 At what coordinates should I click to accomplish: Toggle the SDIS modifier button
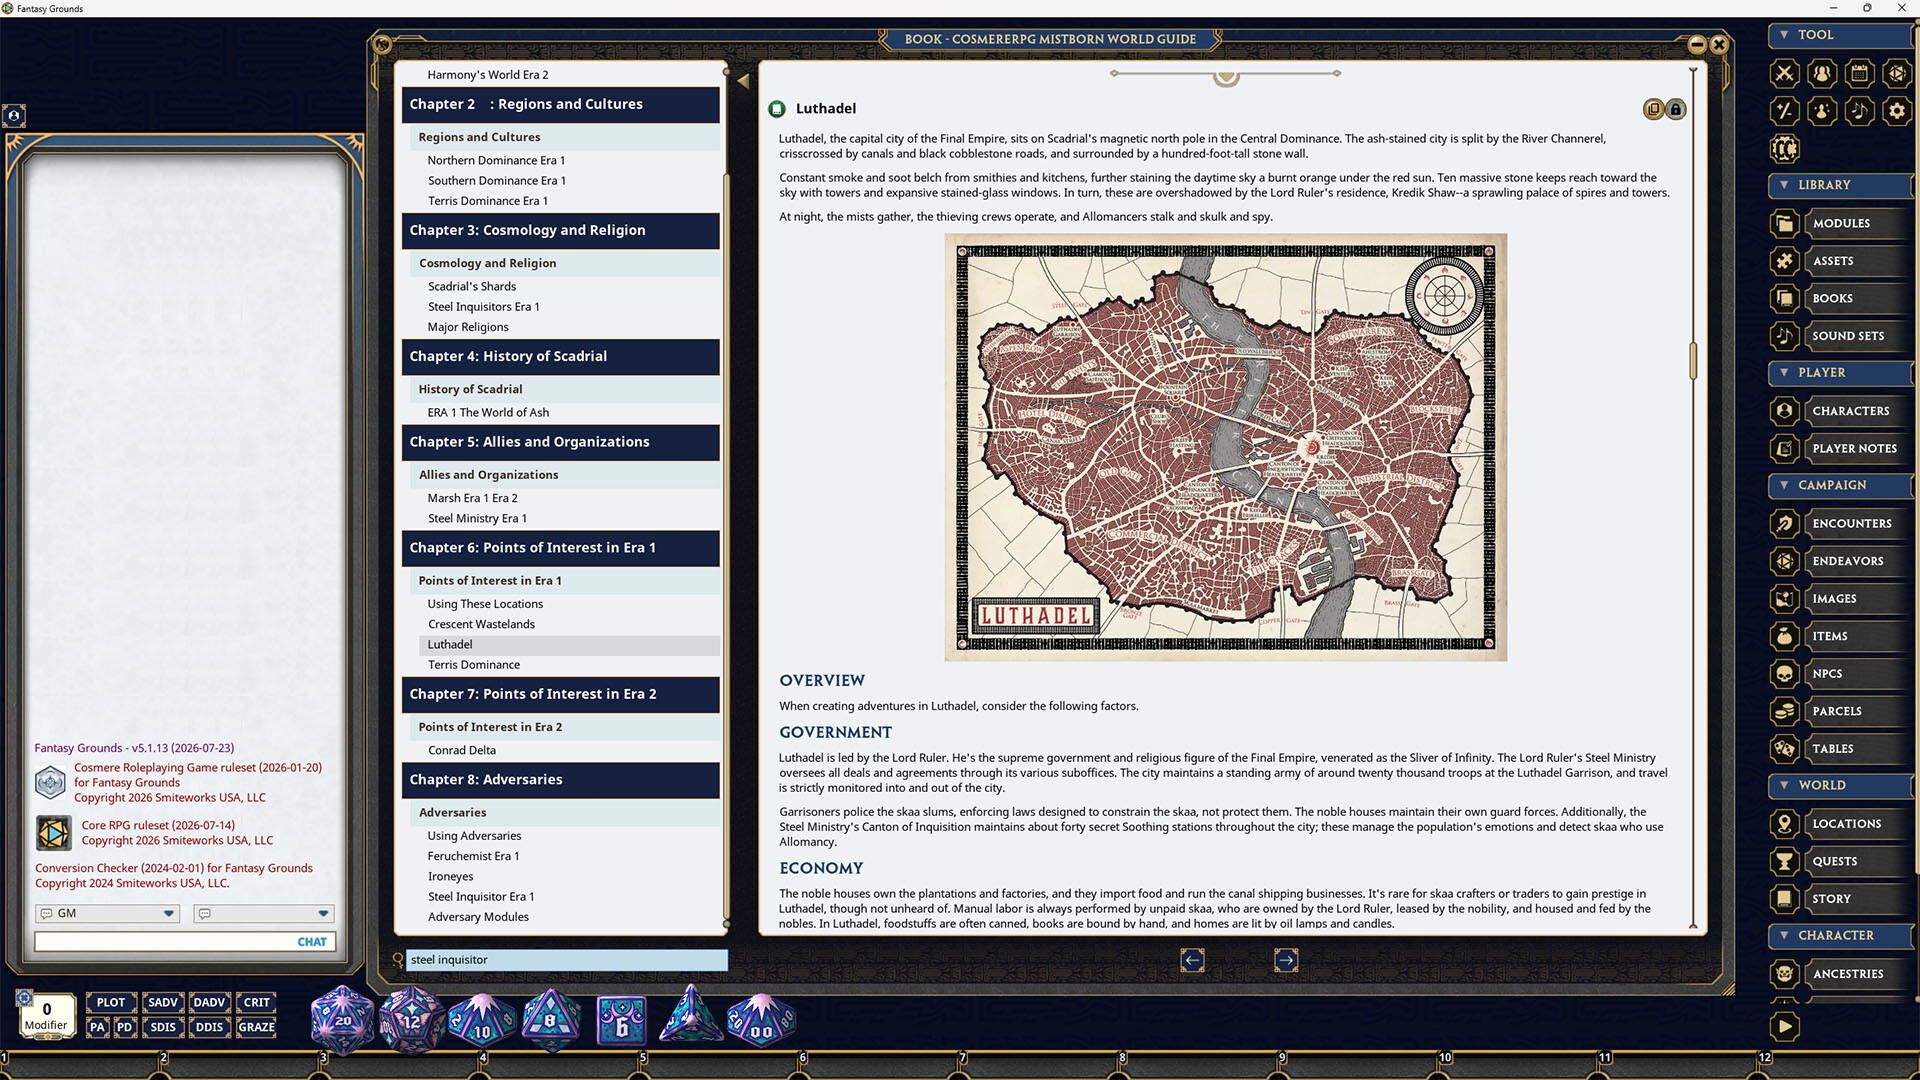162,1027
